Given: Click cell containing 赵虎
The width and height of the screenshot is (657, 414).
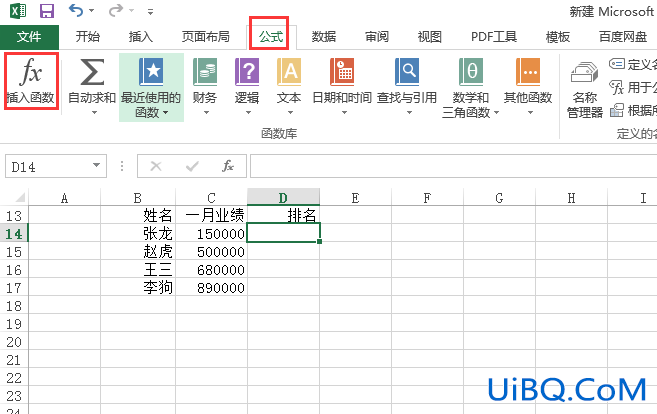Looking at the screenshot, I should pos(138,251).
